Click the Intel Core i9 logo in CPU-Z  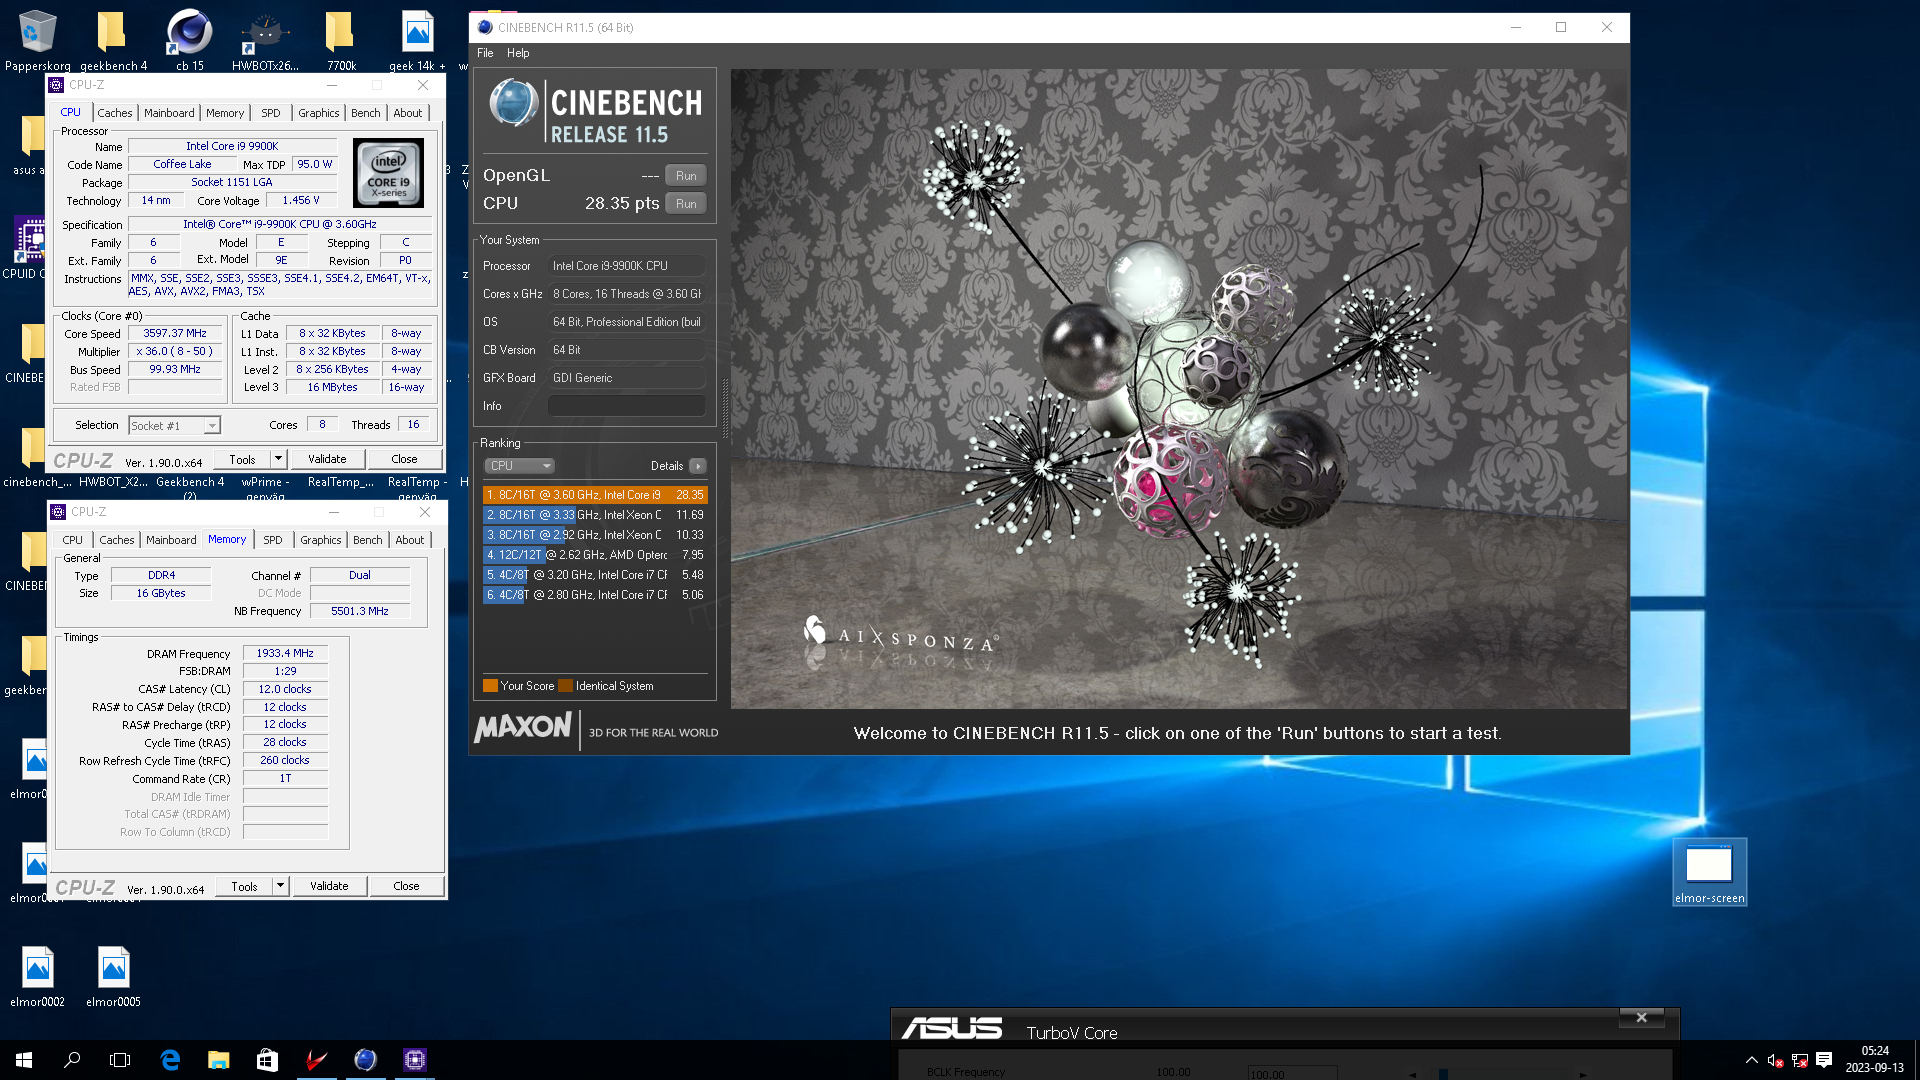click(389, 174)
